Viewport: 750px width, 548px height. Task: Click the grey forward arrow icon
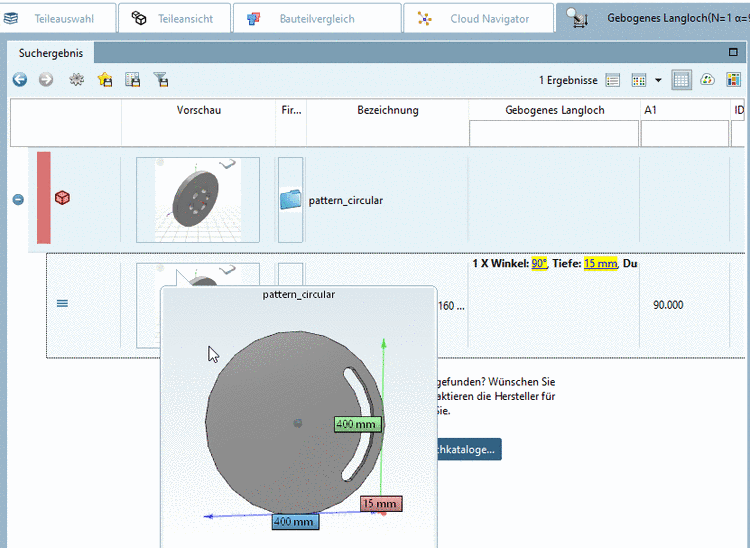46,79
